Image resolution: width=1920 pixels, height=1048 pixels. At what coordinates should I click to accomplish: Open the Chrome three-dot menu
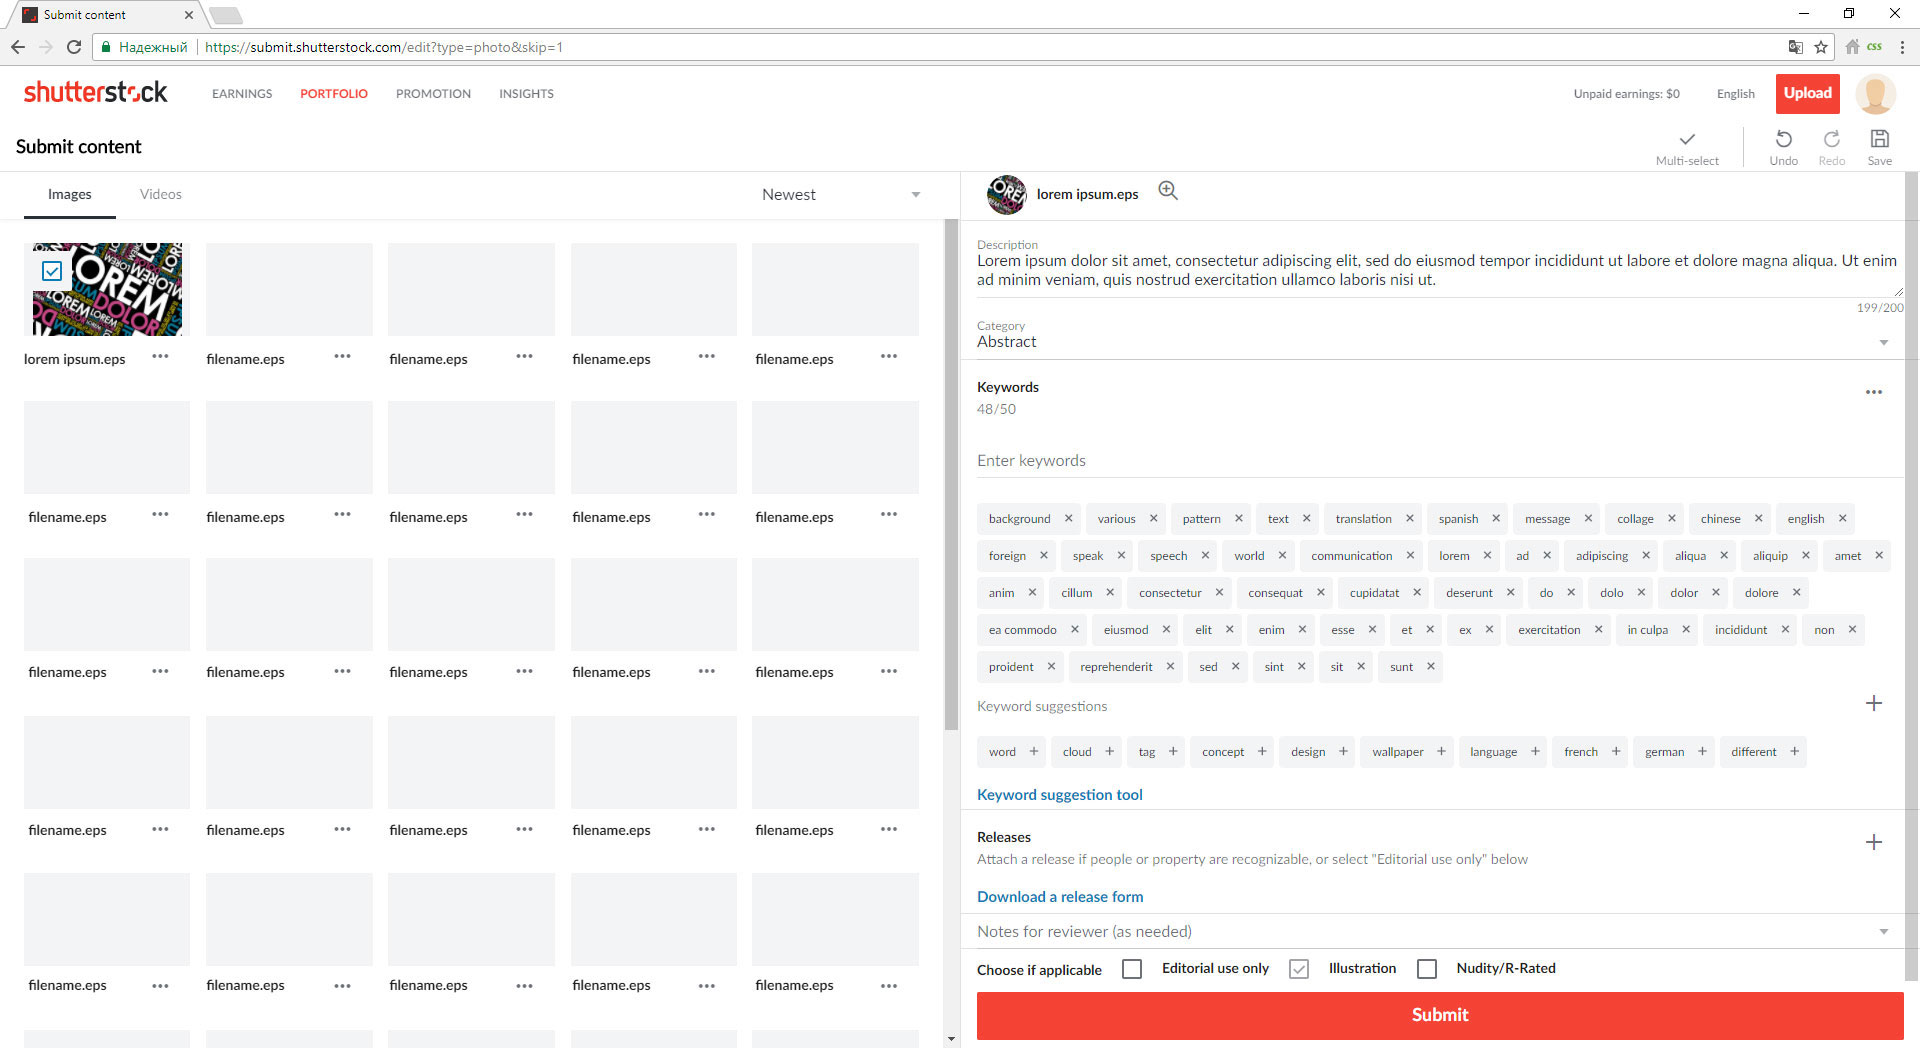1902,47
